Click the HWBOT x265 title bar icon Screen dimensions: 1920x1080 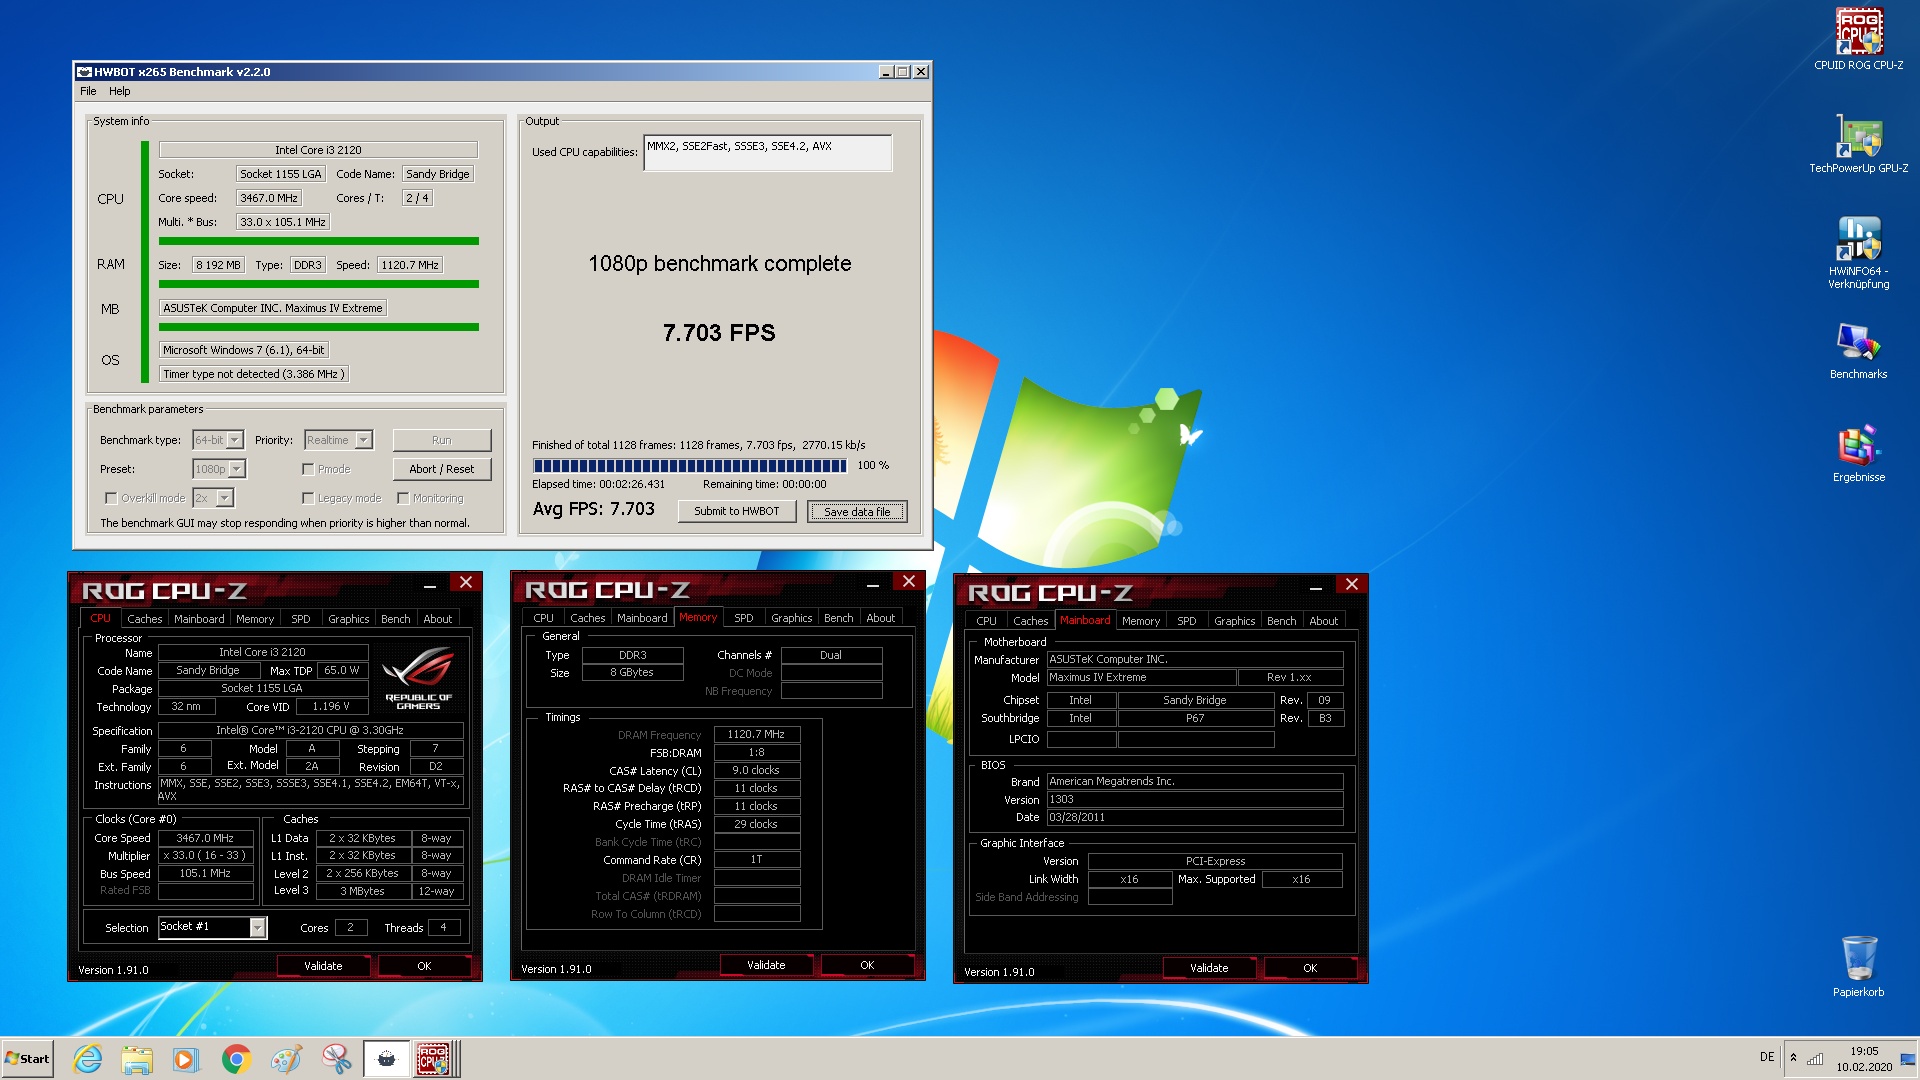[x=84, y=72]
